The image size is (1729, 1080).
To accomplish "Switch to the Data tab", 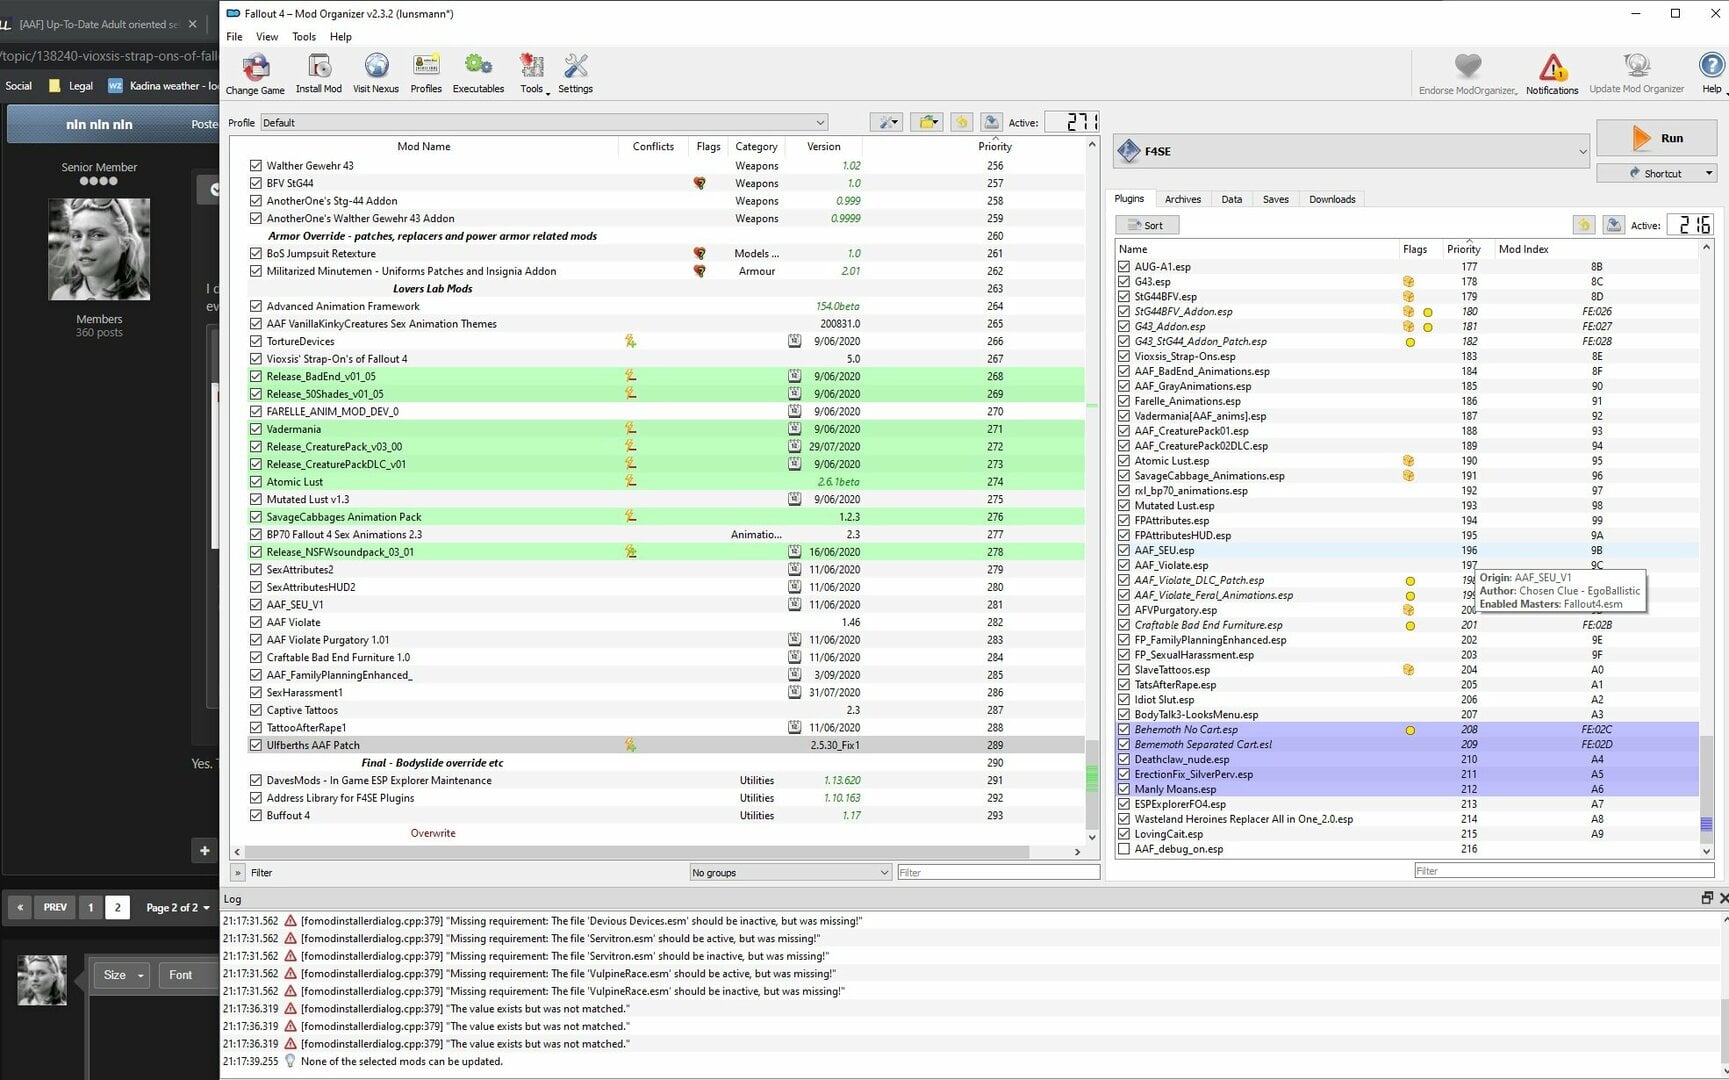I will (x=1231, y=199).
